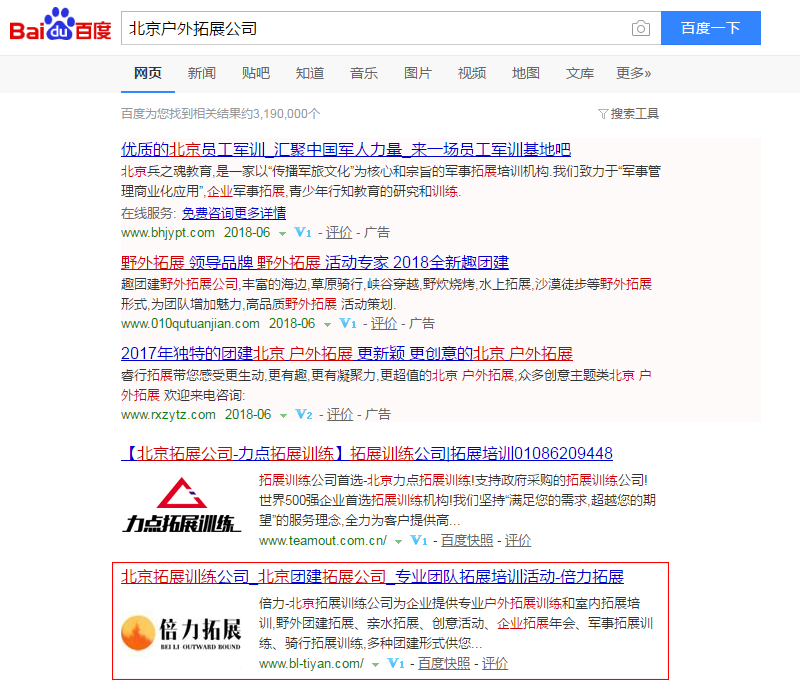Switch to the 图片 tab
Viewport: 800px width, 691px height.
[418, 73]
